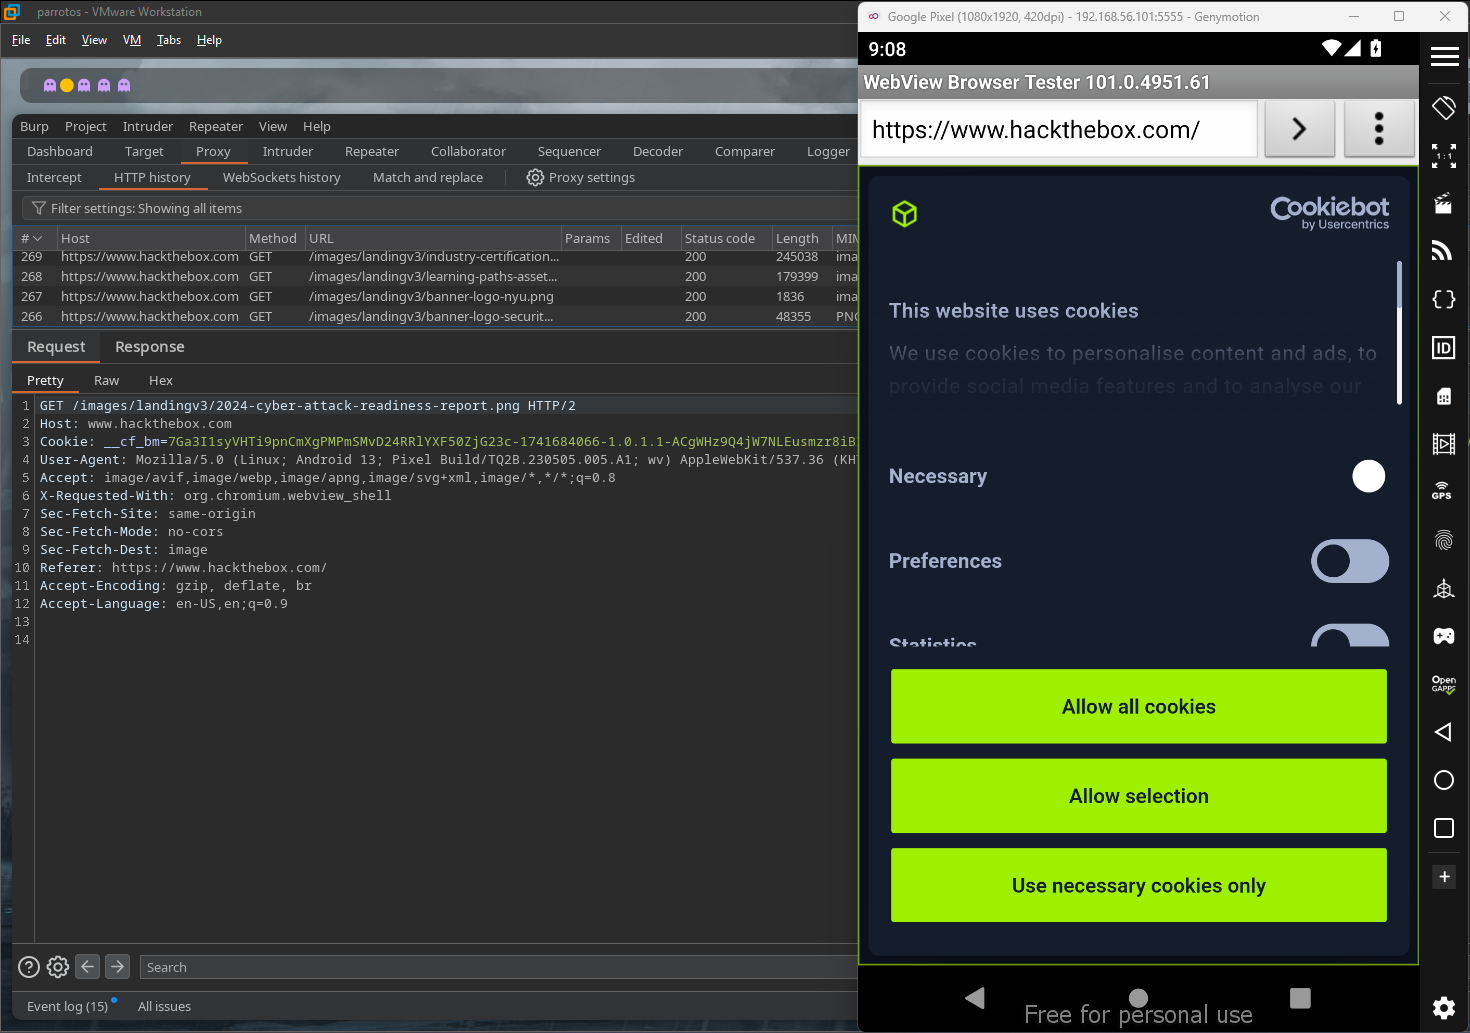The width and height of the screenshot is (1470, 1033).
Task: Click the go arrow next to URL bar
Action: [1299, 129]
